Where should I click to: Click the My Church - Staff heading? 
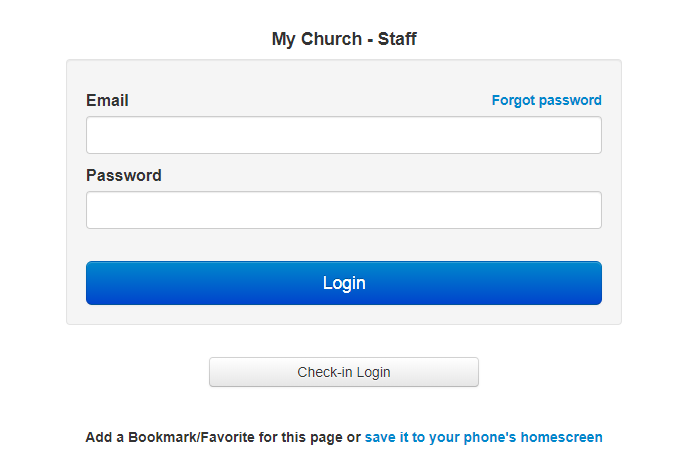click(x=343, y=40)
